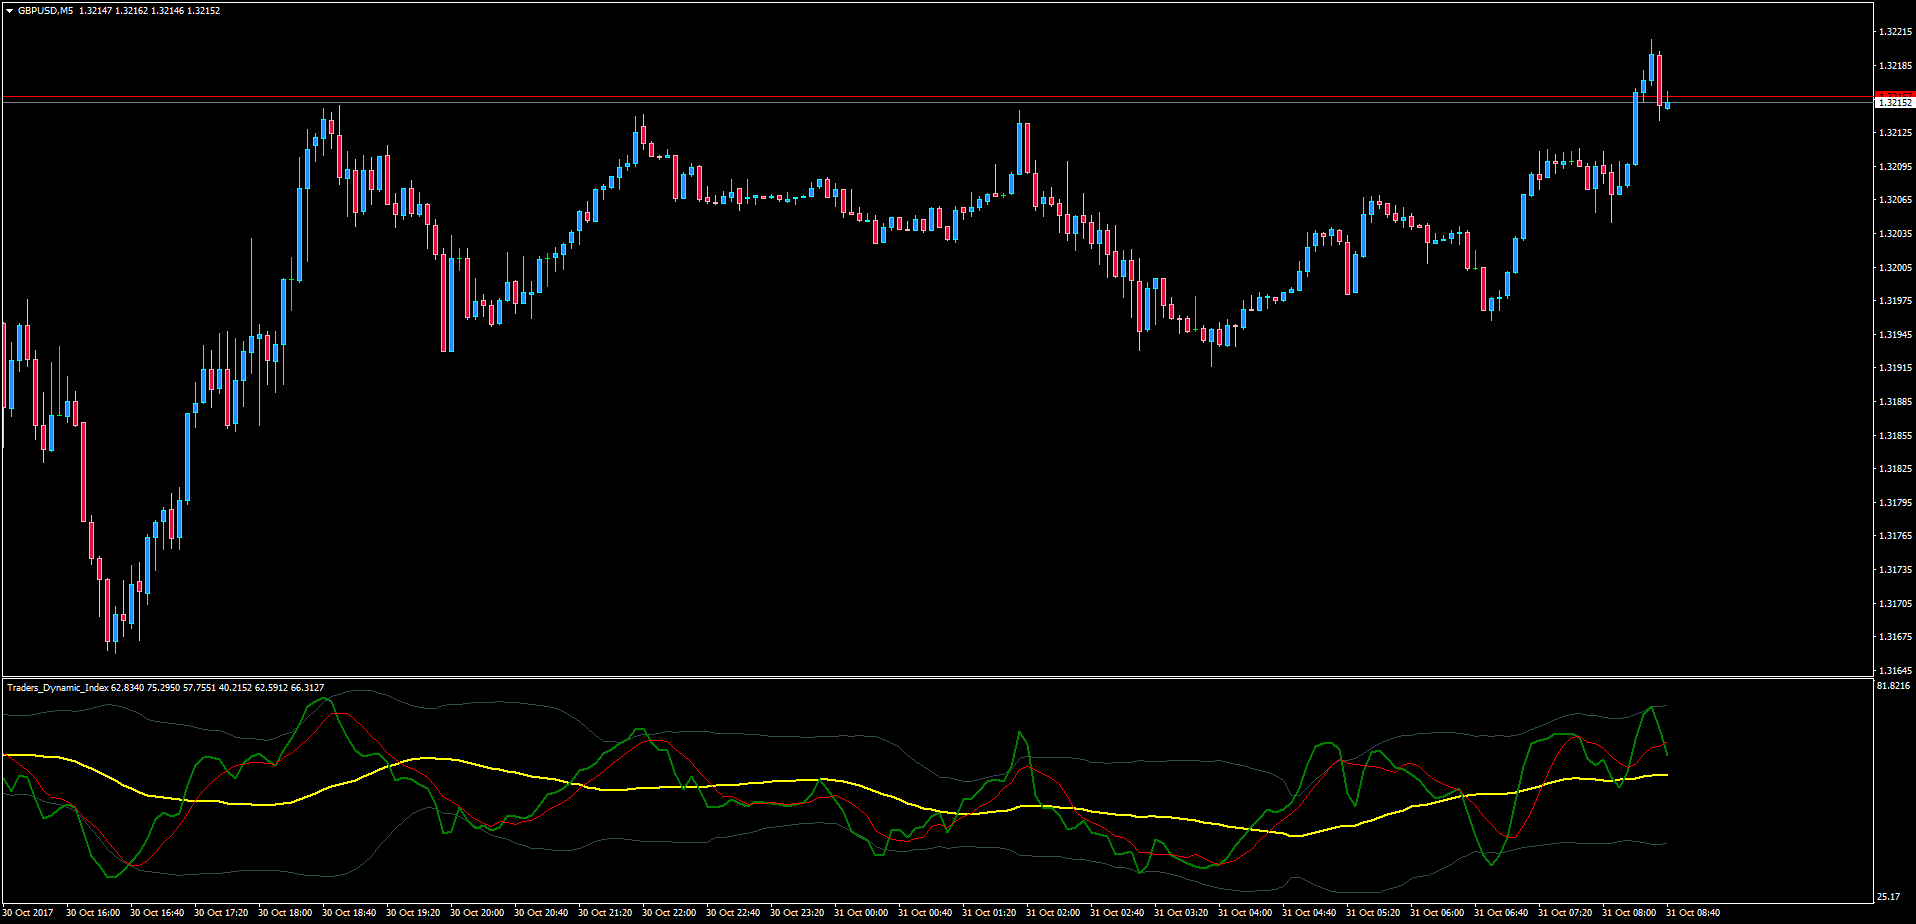Screen dimensions: 1916x924
Task: Click time axis label 30 Oct 16:00
Action: (93, 913)
